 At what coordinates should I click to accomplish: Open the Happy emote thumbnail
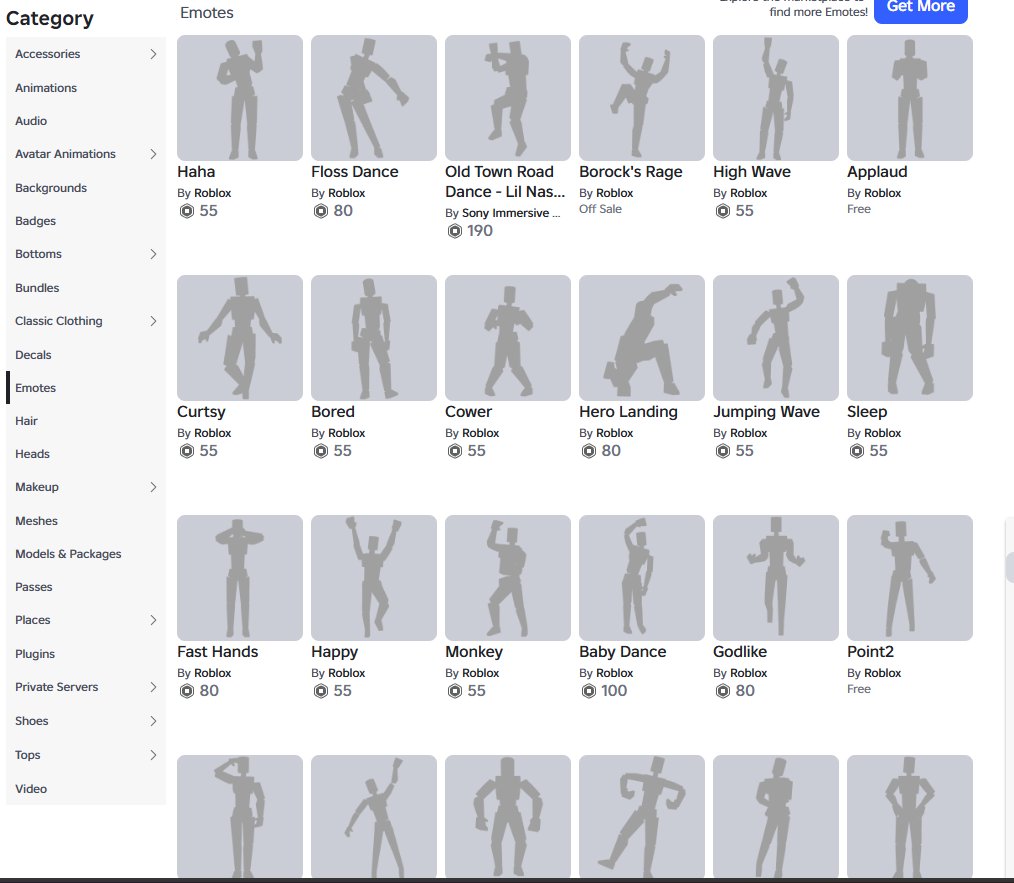pos(374,578)
